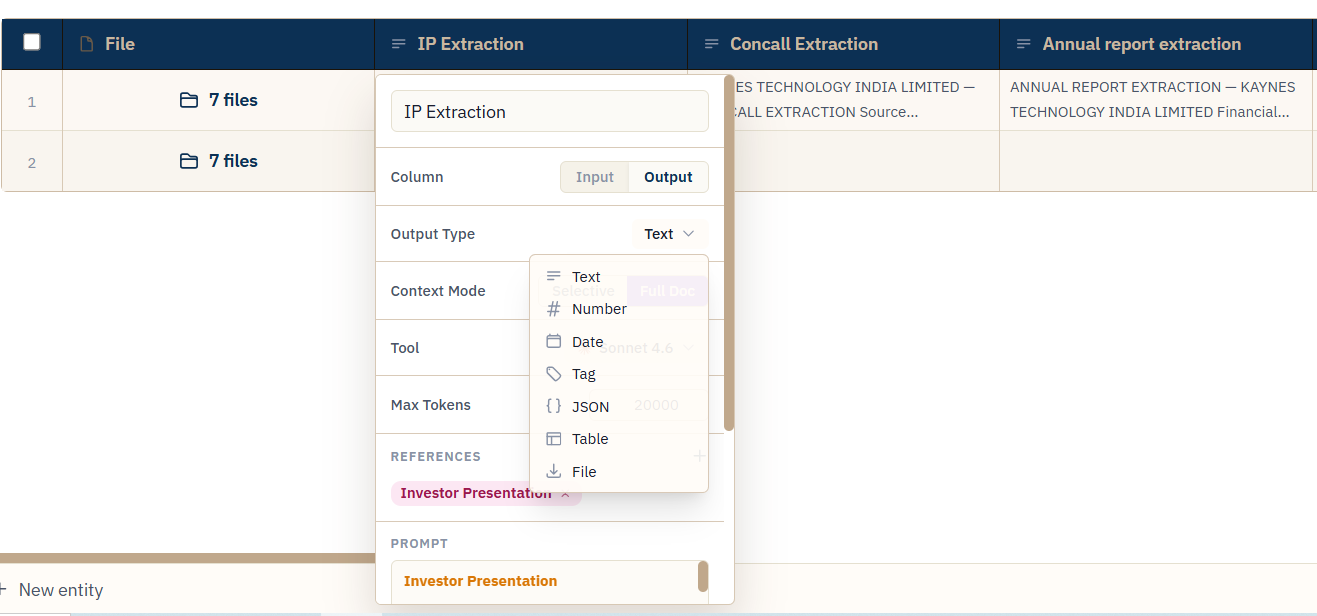The height and width of the screenshot is (616, 1317).
Task: Click the lines icon next to Text option
Action: click(554, 276)
